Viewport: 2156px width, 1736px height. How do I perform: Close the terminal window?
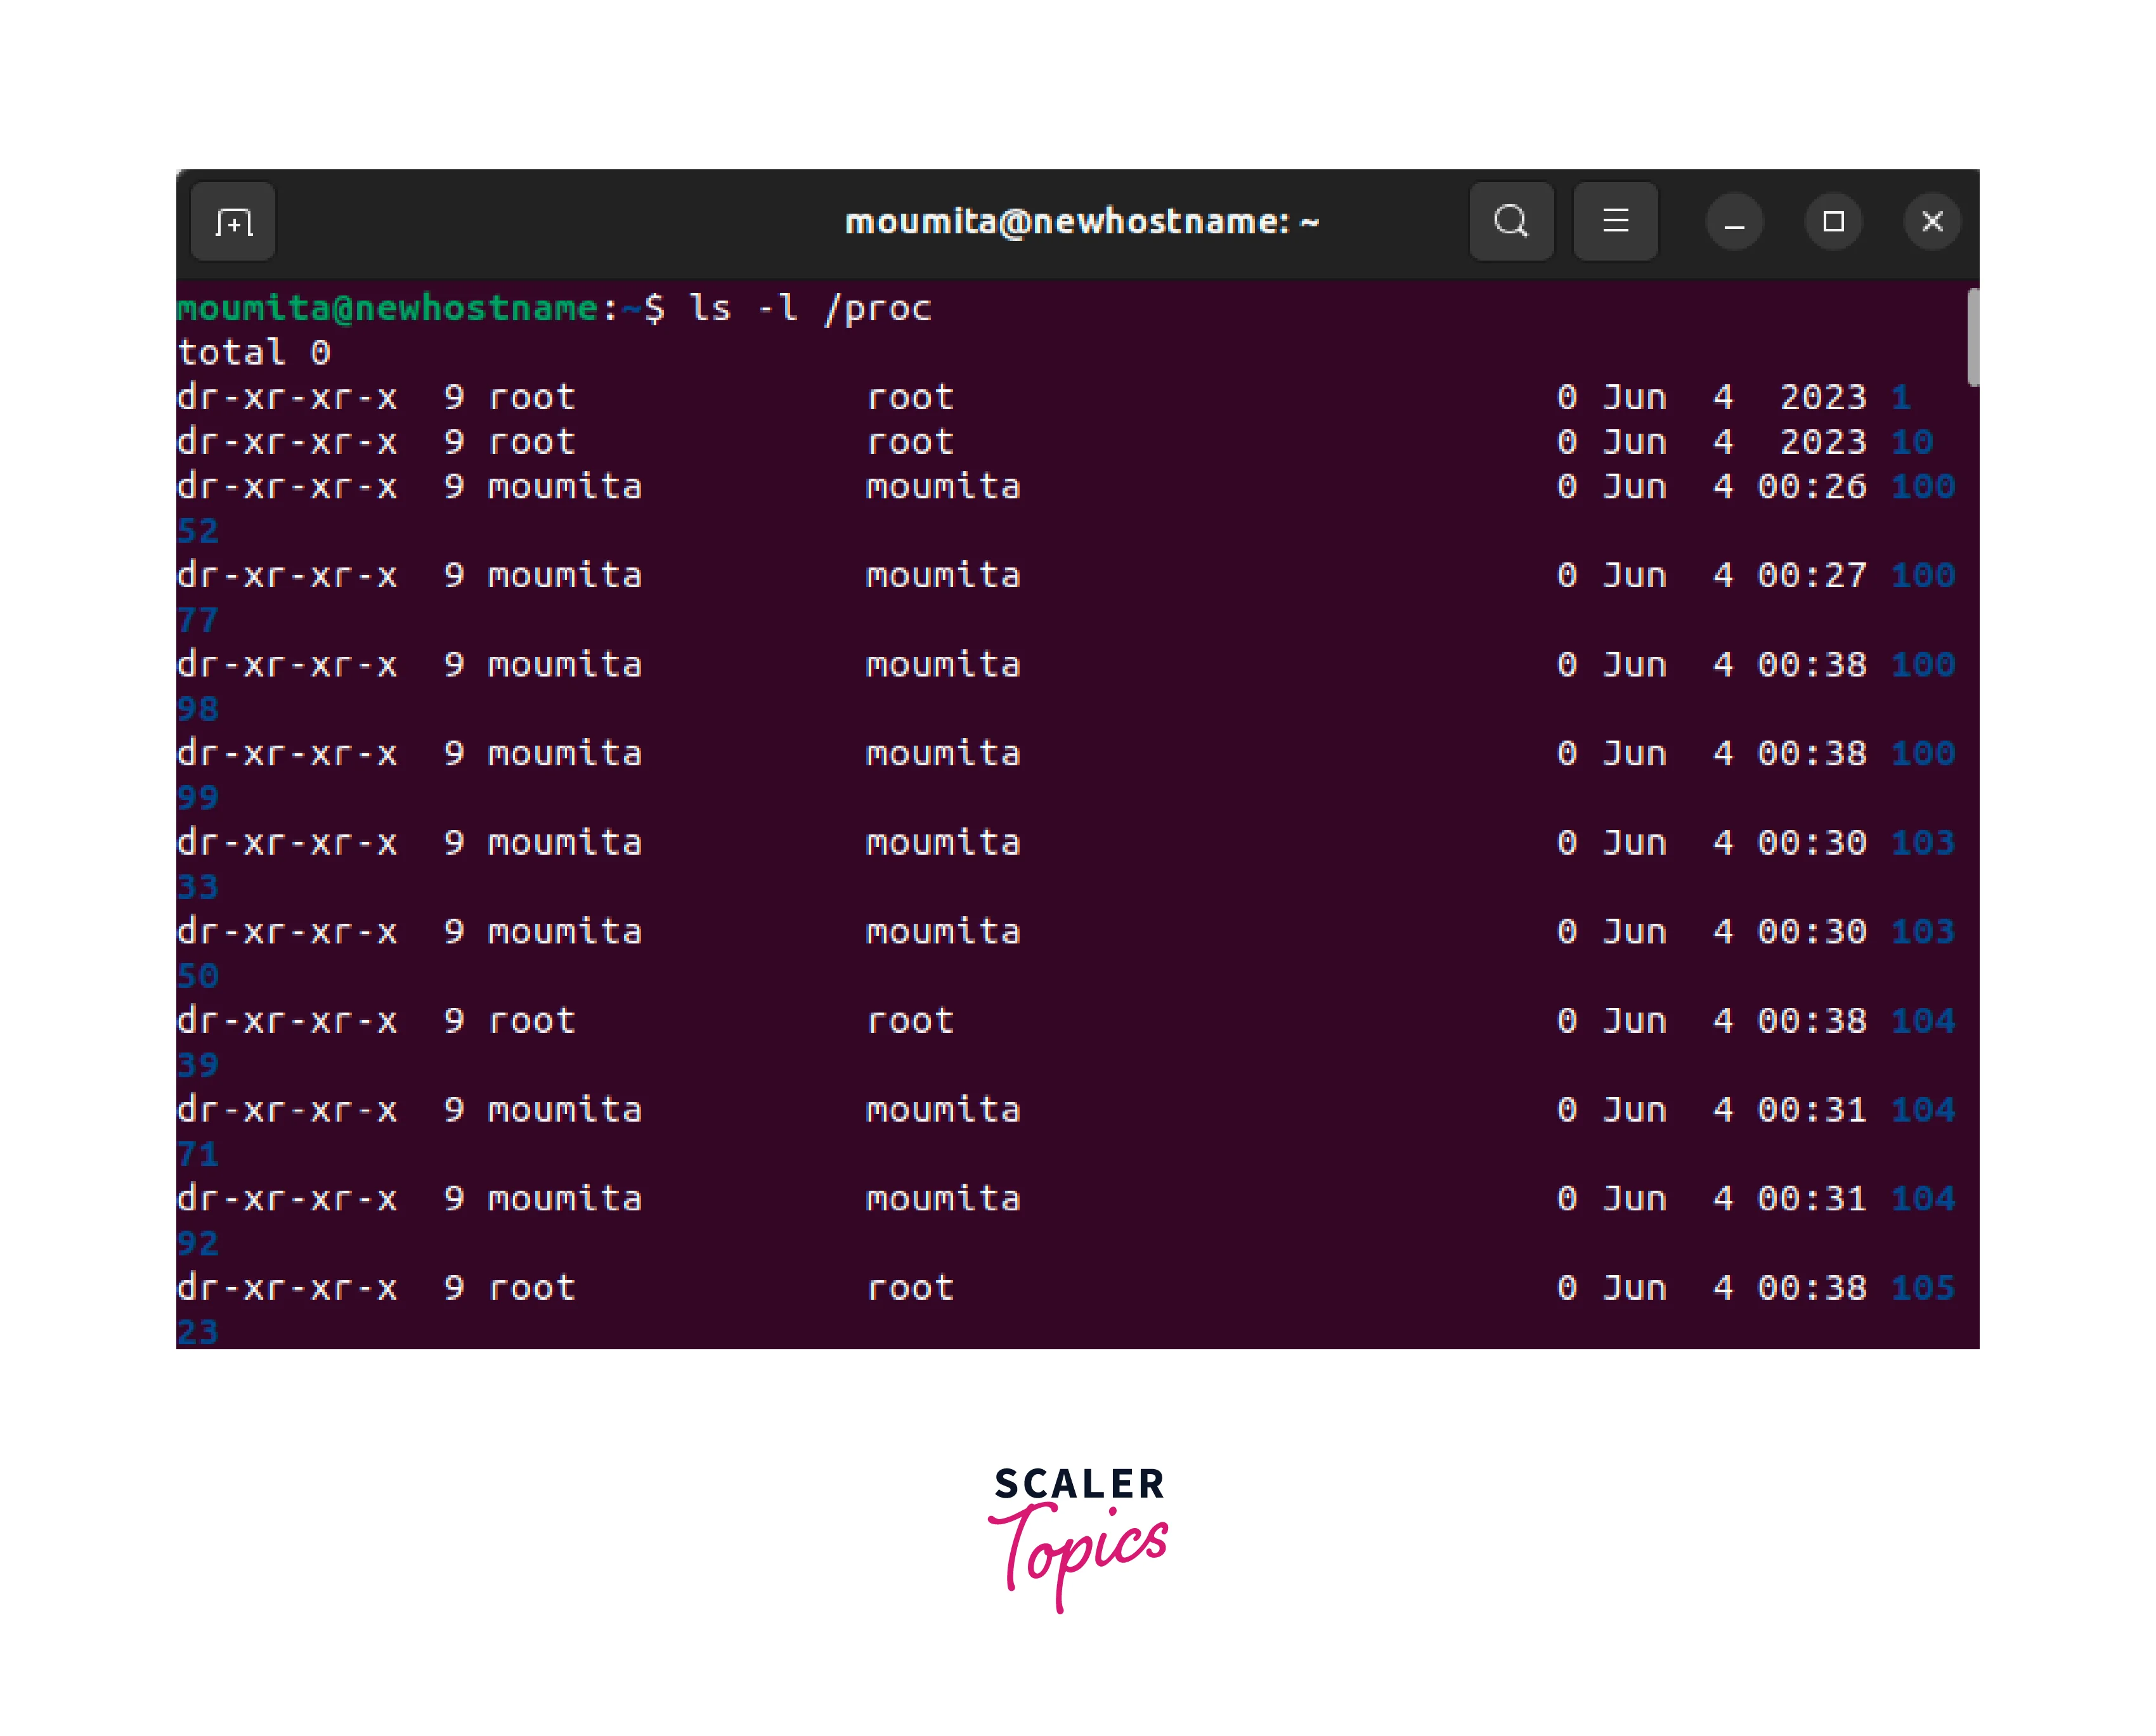(1932, 222)
